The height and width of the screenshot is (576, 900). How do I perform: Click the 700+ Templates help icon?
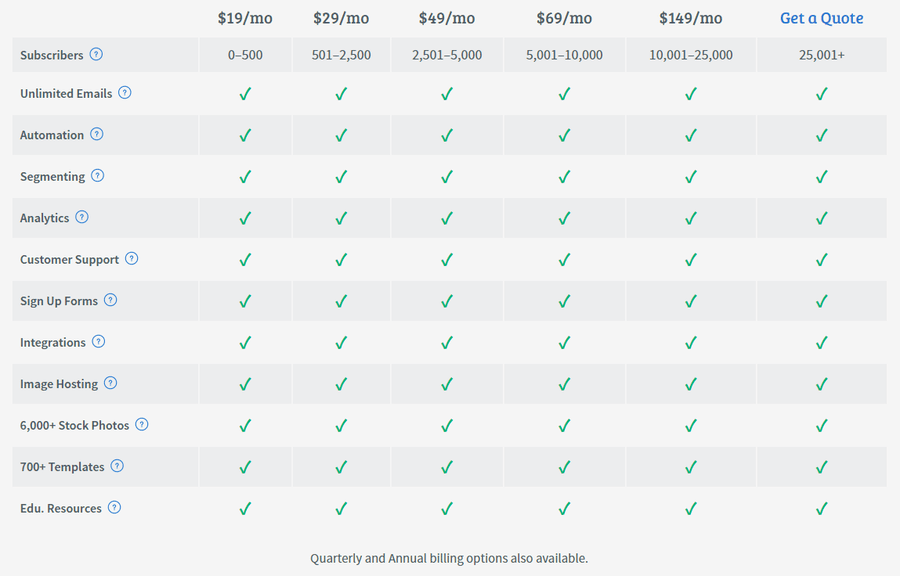[x=117, y=466]
